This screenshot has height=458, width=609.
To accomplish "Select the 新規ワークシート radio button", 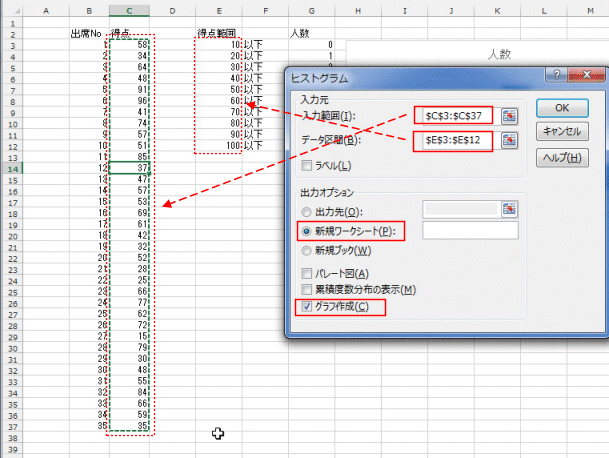I will [x=307, y=231].
